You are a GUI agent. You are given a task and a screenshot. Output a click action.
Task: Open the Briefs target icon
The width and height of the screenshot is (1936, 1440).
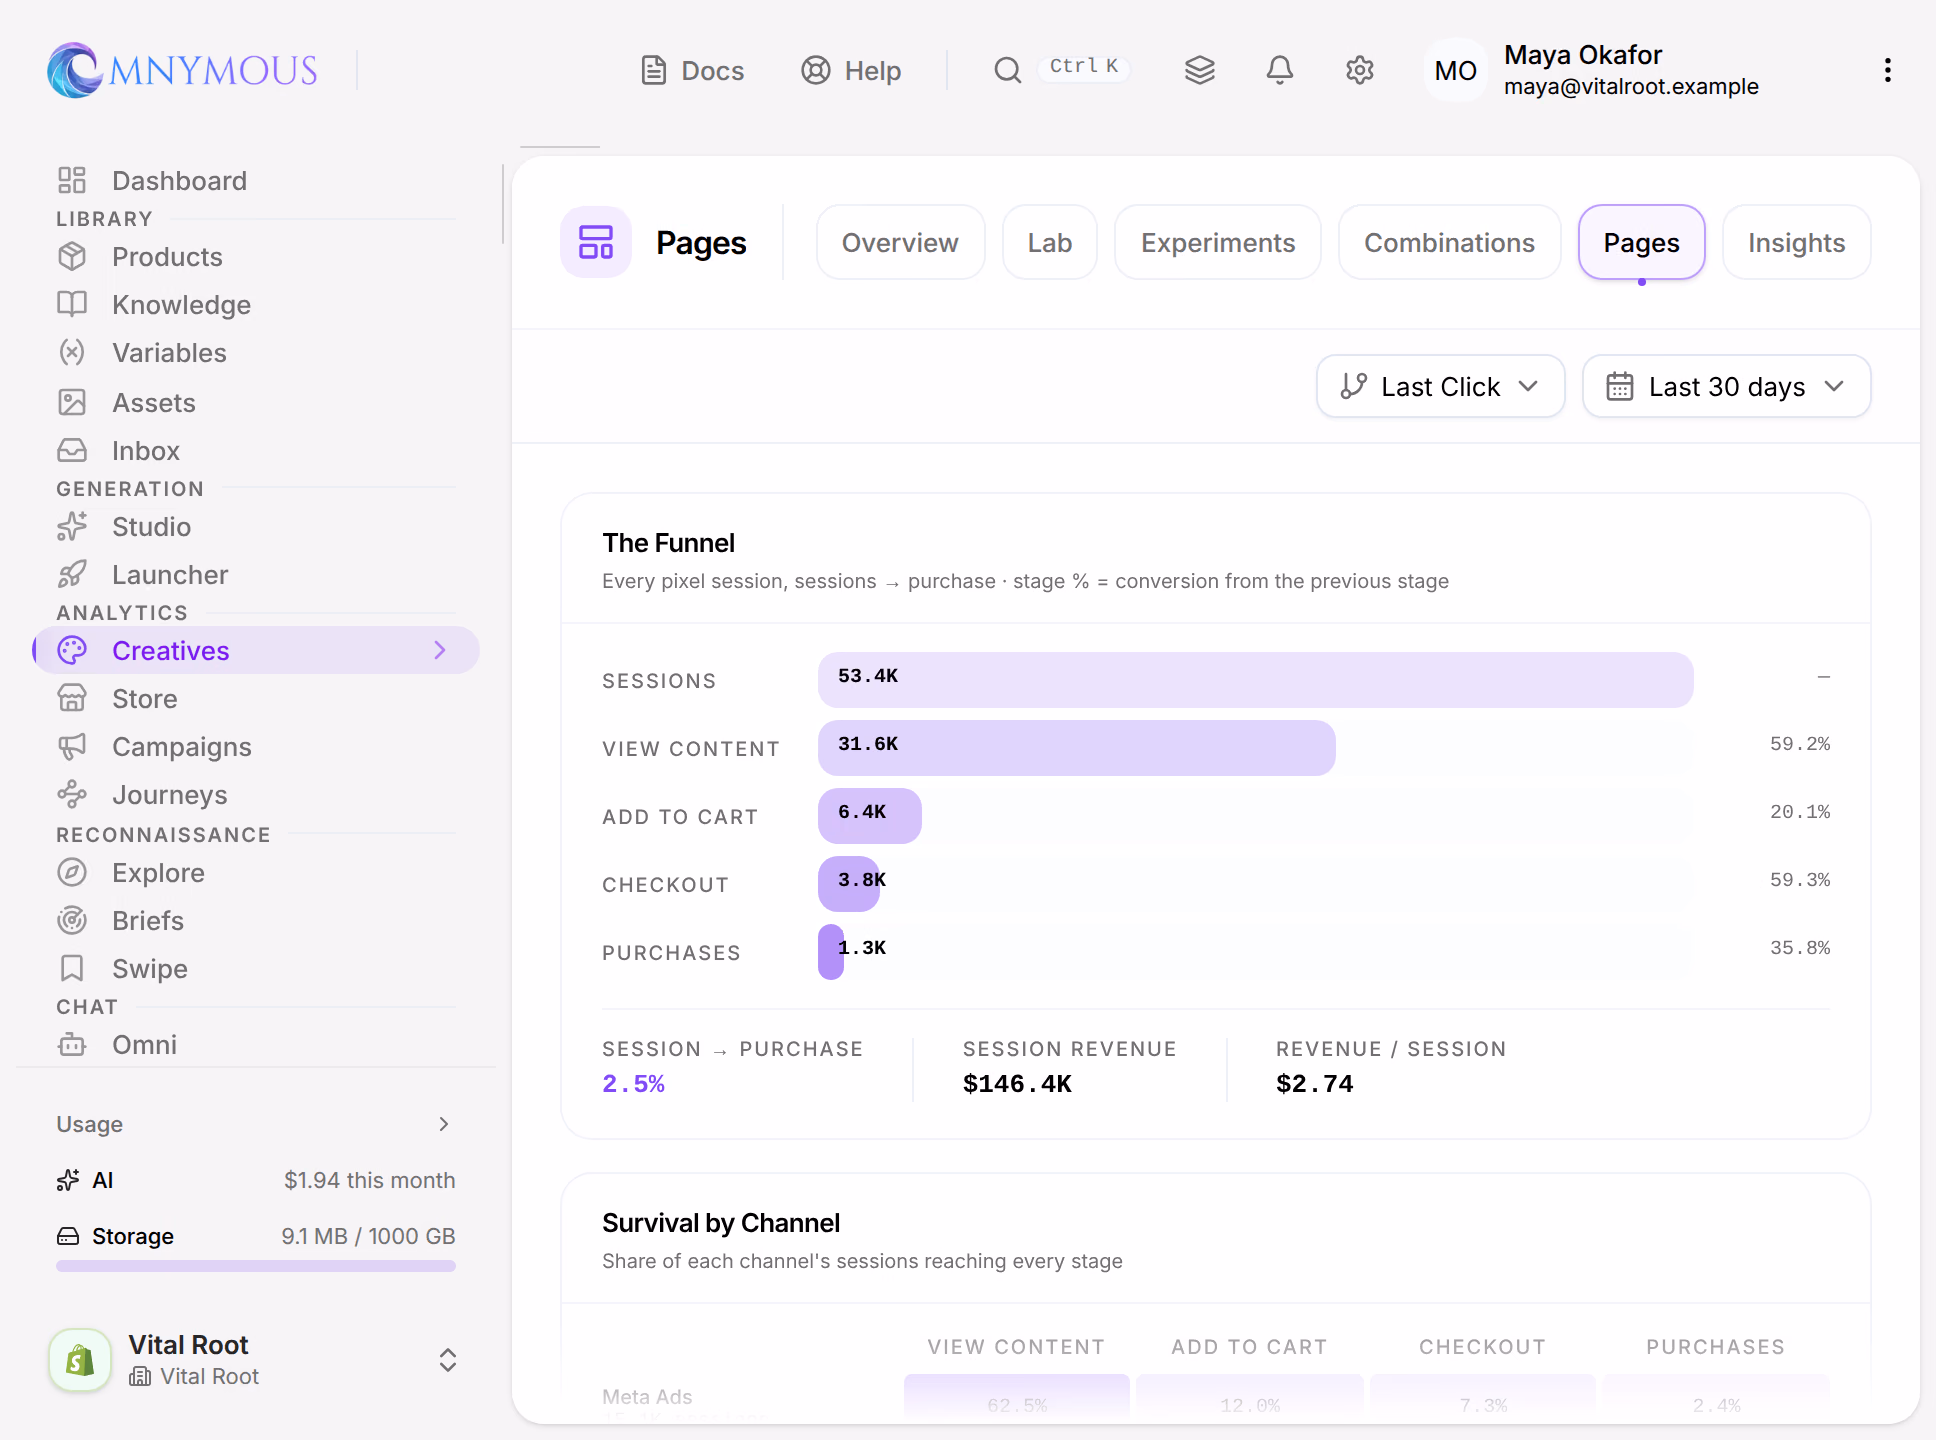coord(72,920)
